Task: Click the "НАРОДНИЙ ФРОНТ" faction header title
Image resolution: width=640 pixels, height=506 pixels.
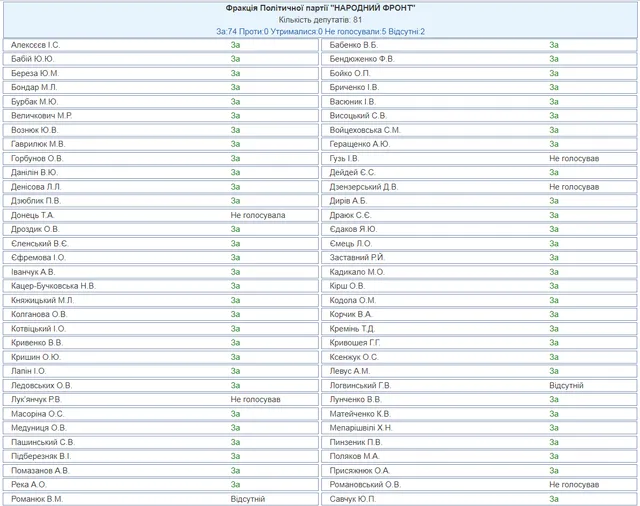Action: pyautogui.click(x=320, y=8)
